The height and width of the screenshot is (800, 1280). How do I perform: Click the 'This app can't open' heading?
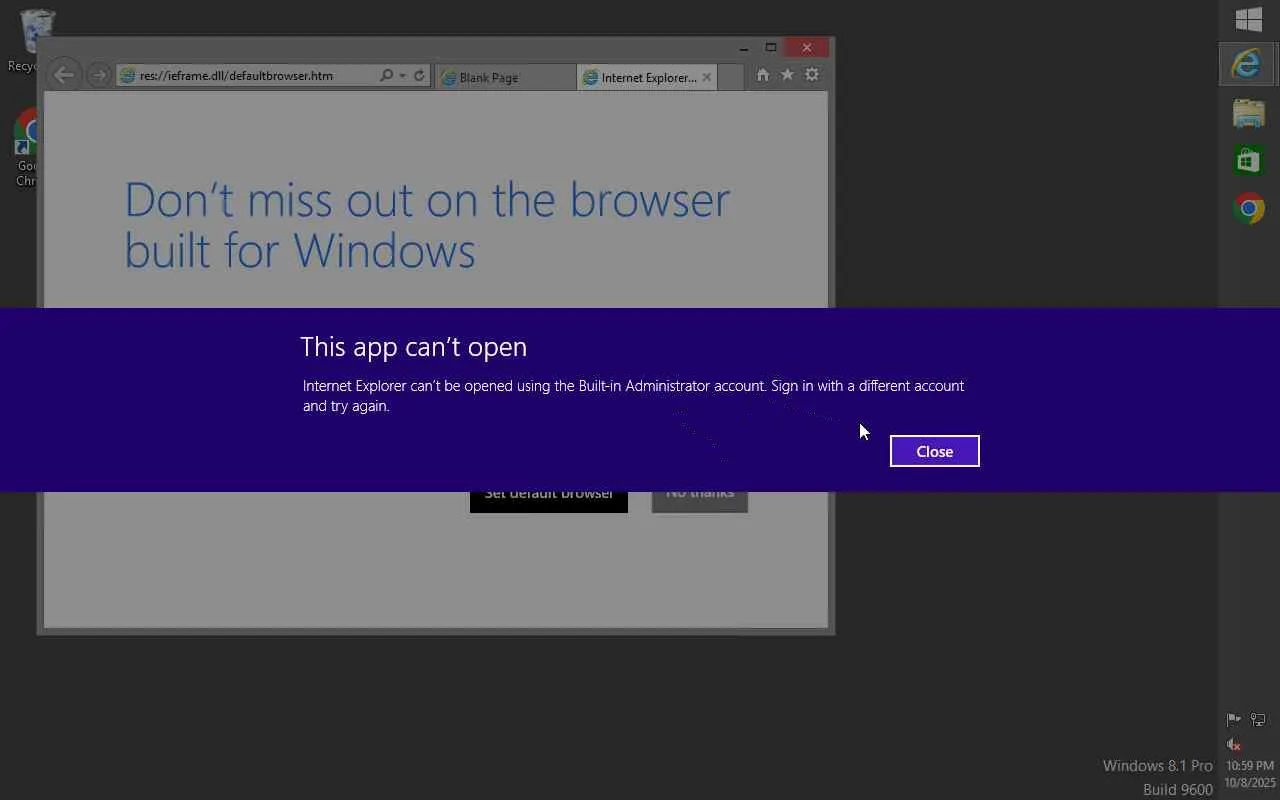413,347
